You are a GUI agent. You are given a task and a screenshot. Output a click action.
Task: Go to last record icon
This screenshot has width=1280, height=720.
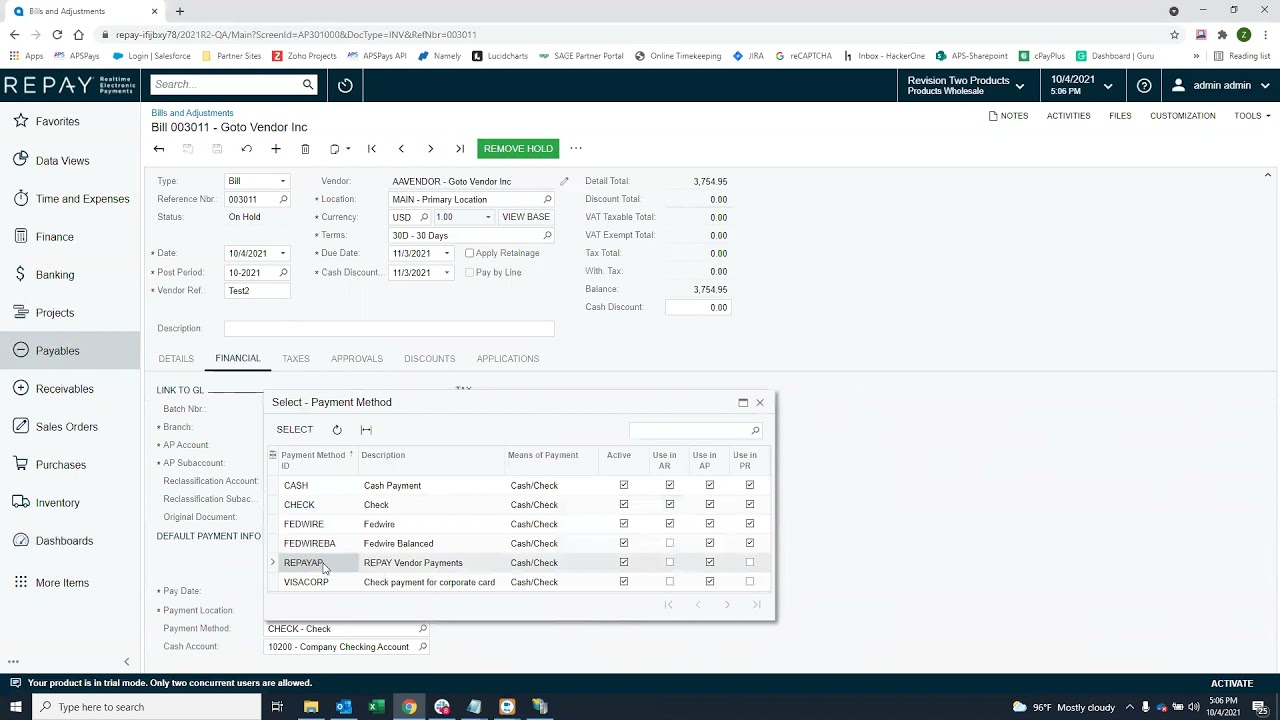[460, 149]
